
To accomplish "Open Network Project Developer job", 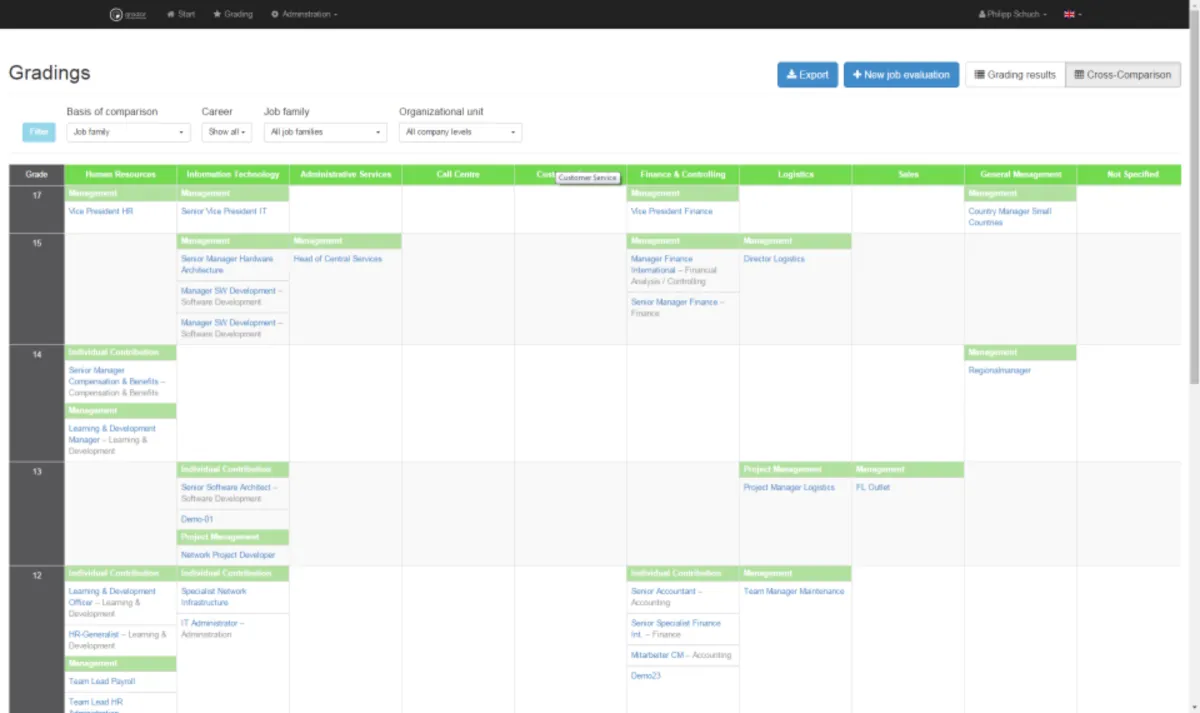I will tap(228, 555).
